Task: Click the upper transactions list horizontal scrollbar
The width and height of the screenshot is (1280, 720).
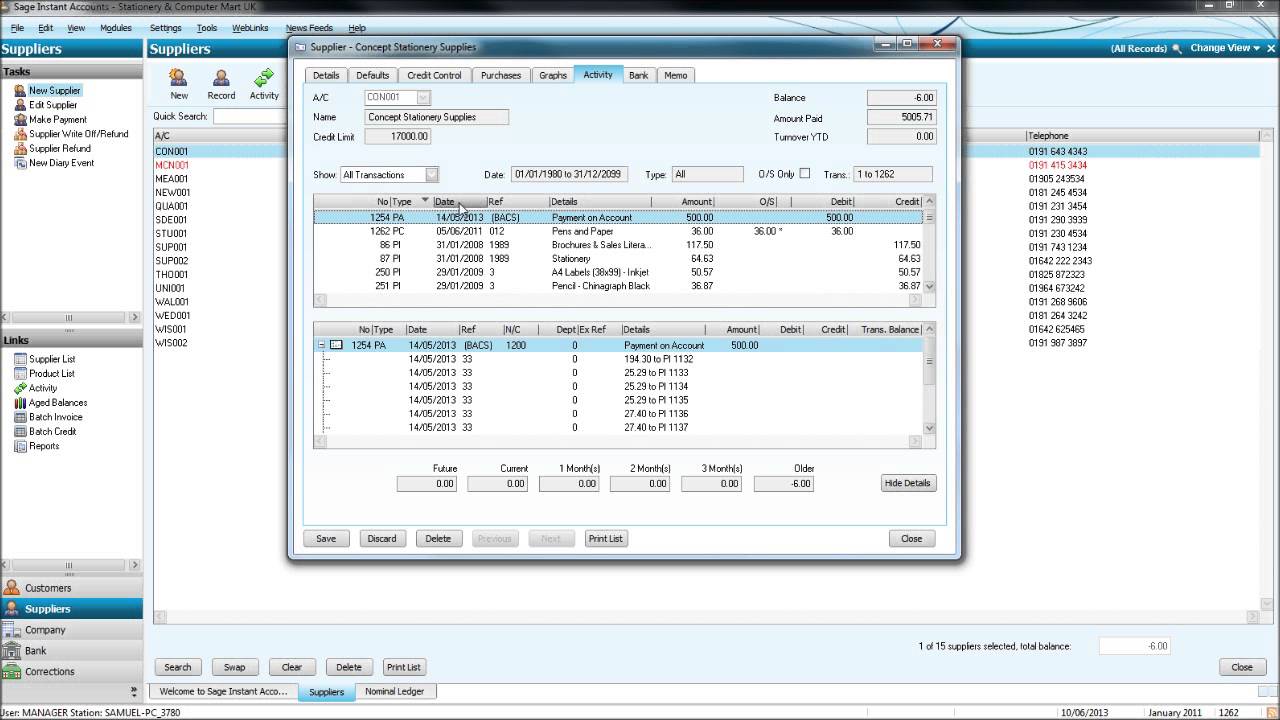Action: [616, 299]
